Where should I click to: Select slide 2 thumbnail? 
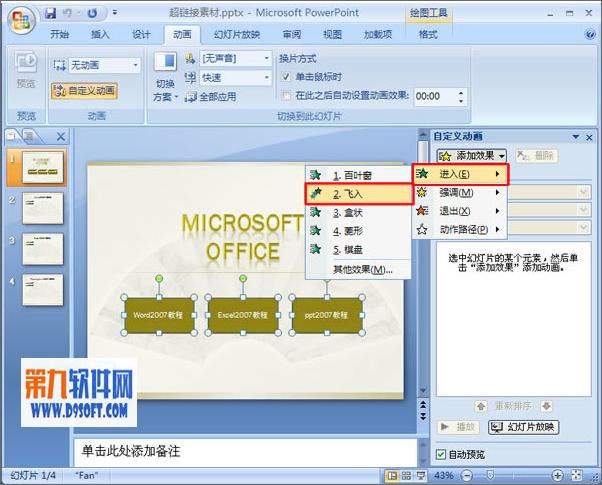coord(43,208)
